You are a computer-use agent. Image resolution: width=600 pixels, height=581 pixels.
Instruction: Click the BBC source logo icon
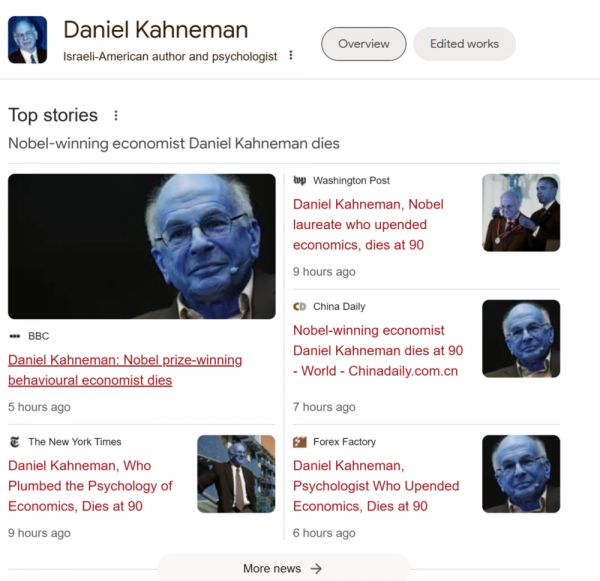point(15,336)
